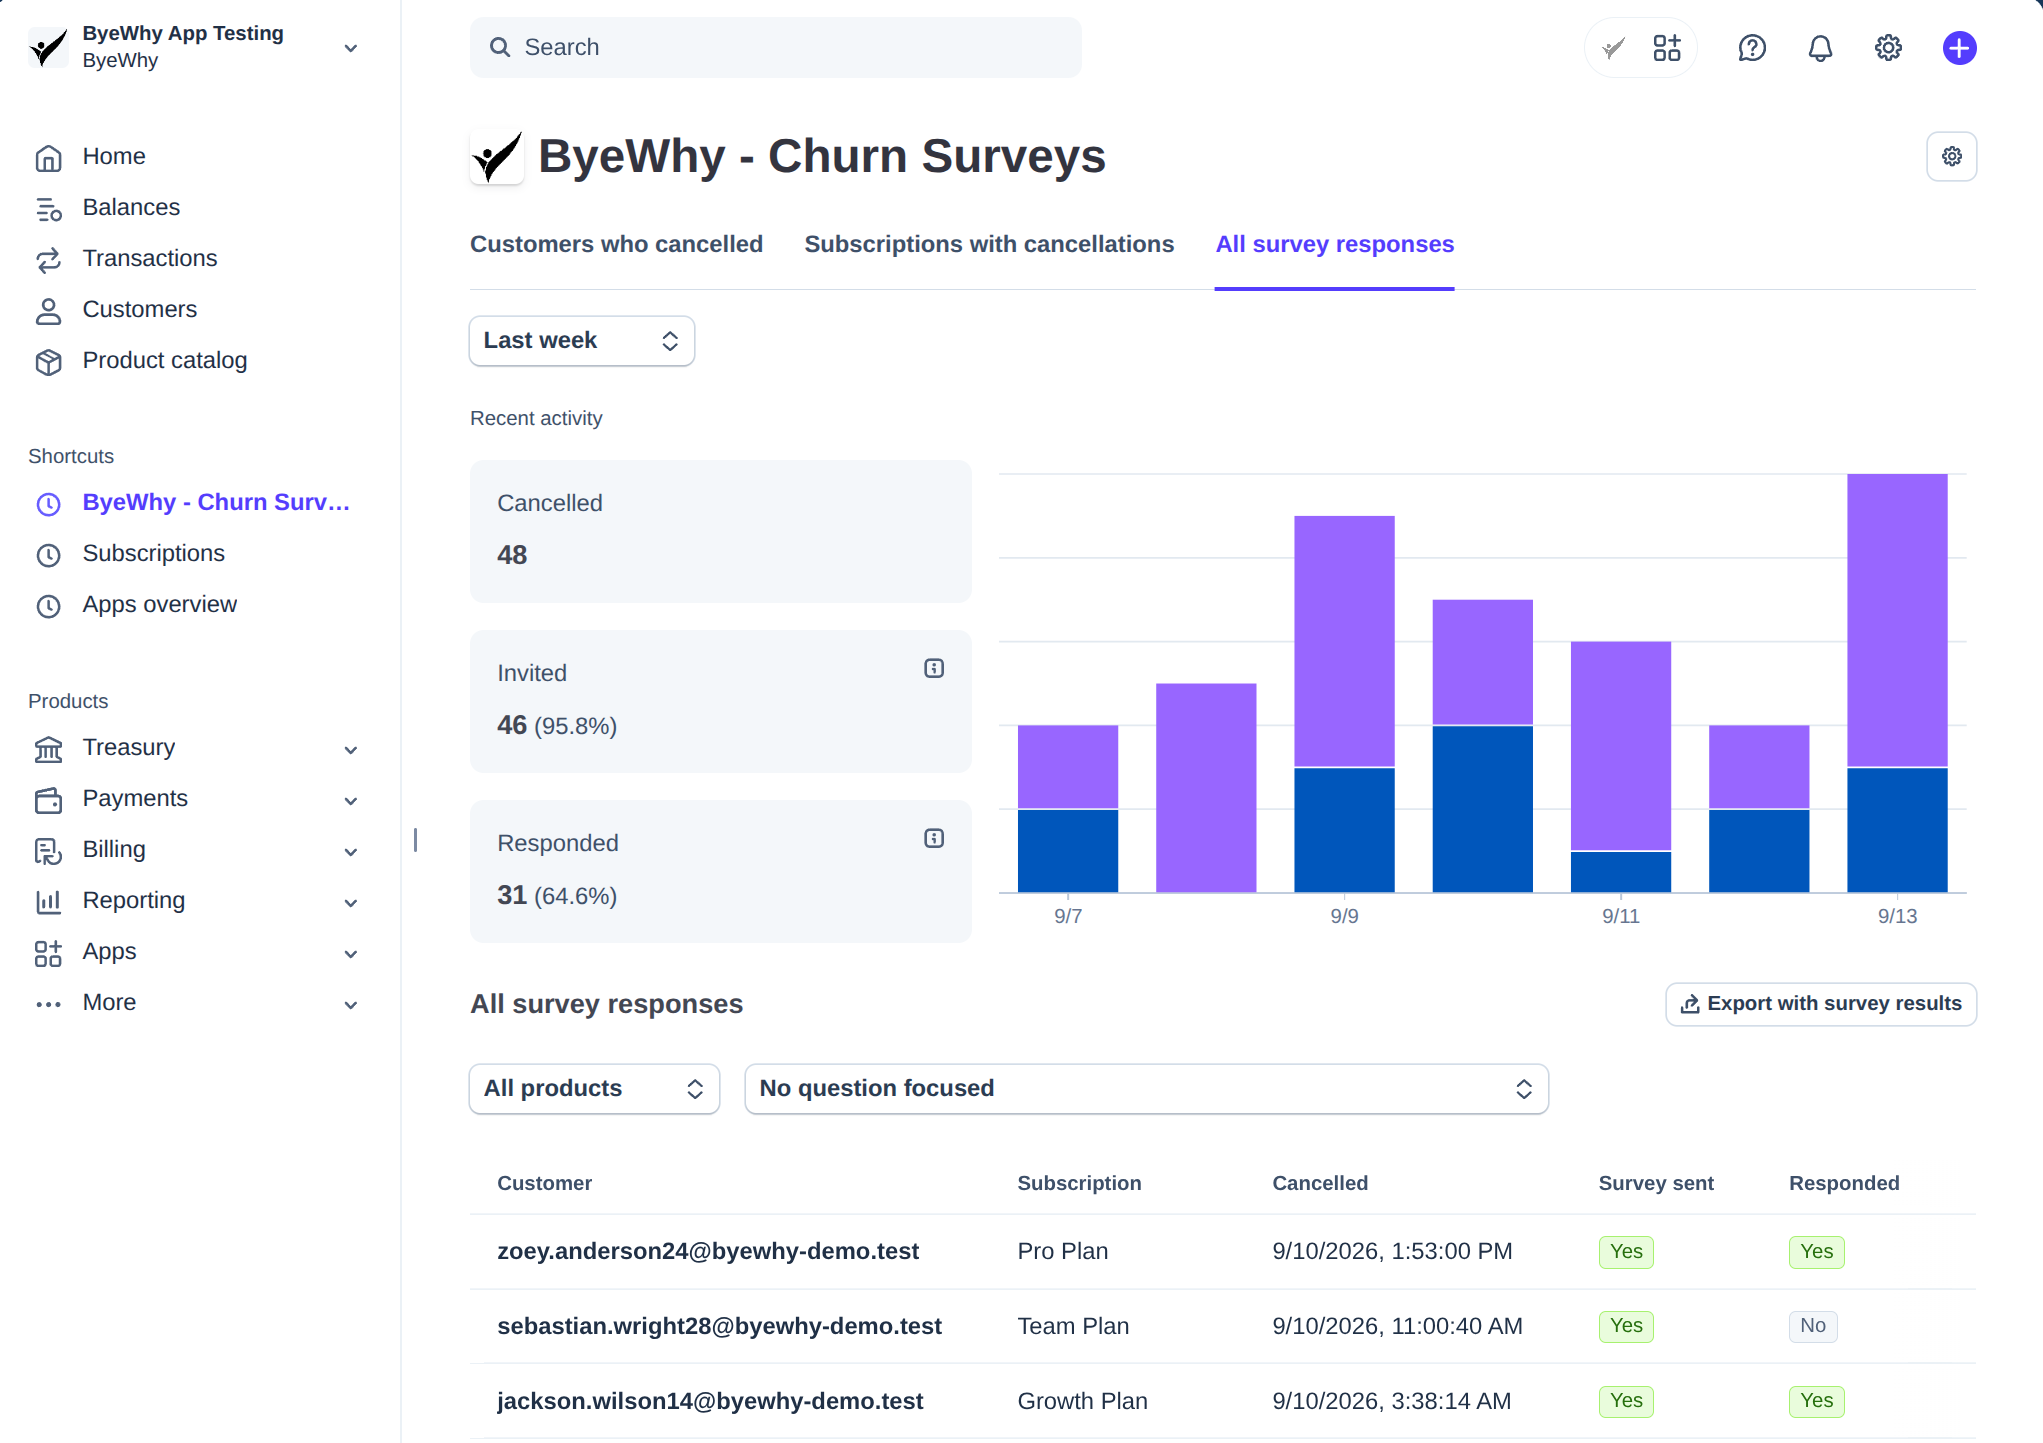Open the ByeWhy App Testing account switcher
This screenshot has height=1443, width=2043.
[x=195, y=47]
